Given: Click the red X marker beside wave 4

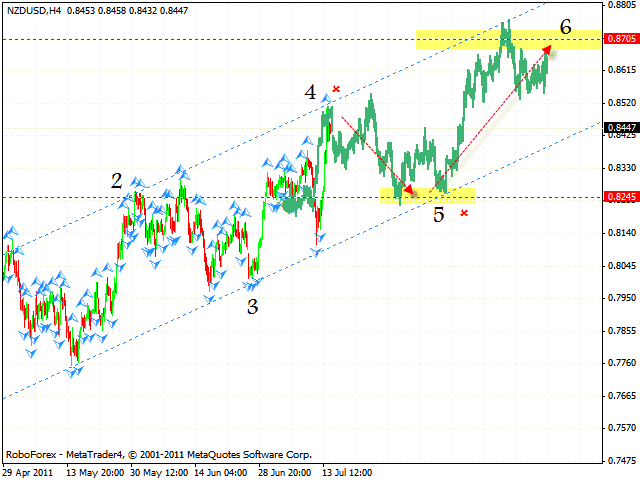Looking at the screenshot, I should pos(337,89).
